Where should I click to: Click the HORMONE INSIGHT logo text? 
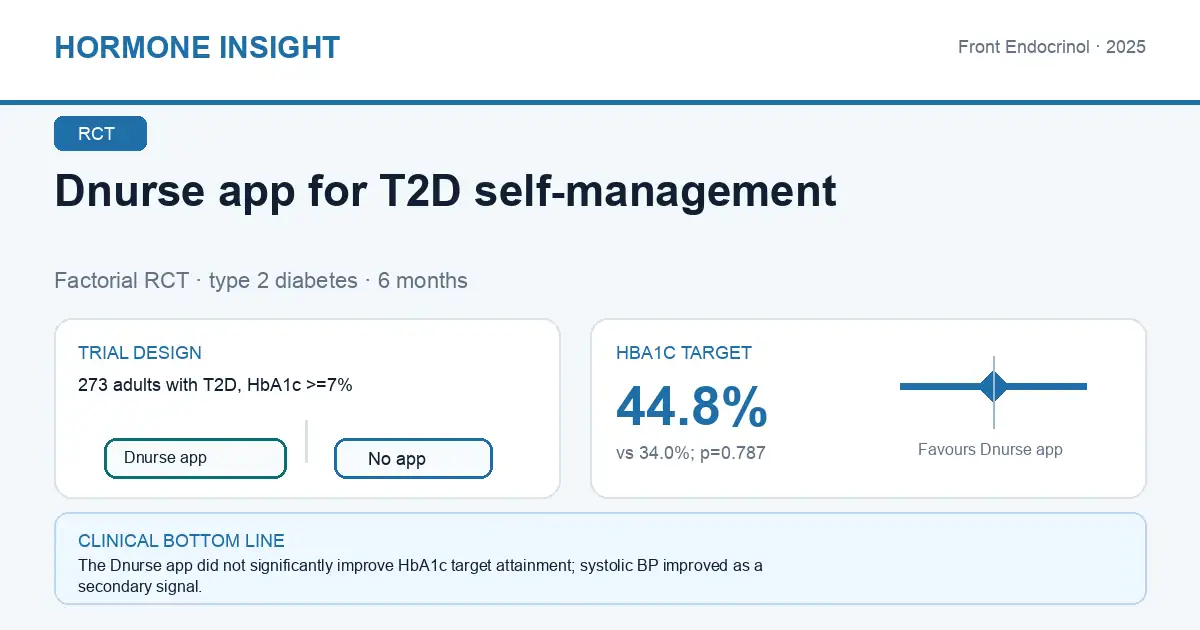(197, 47)
